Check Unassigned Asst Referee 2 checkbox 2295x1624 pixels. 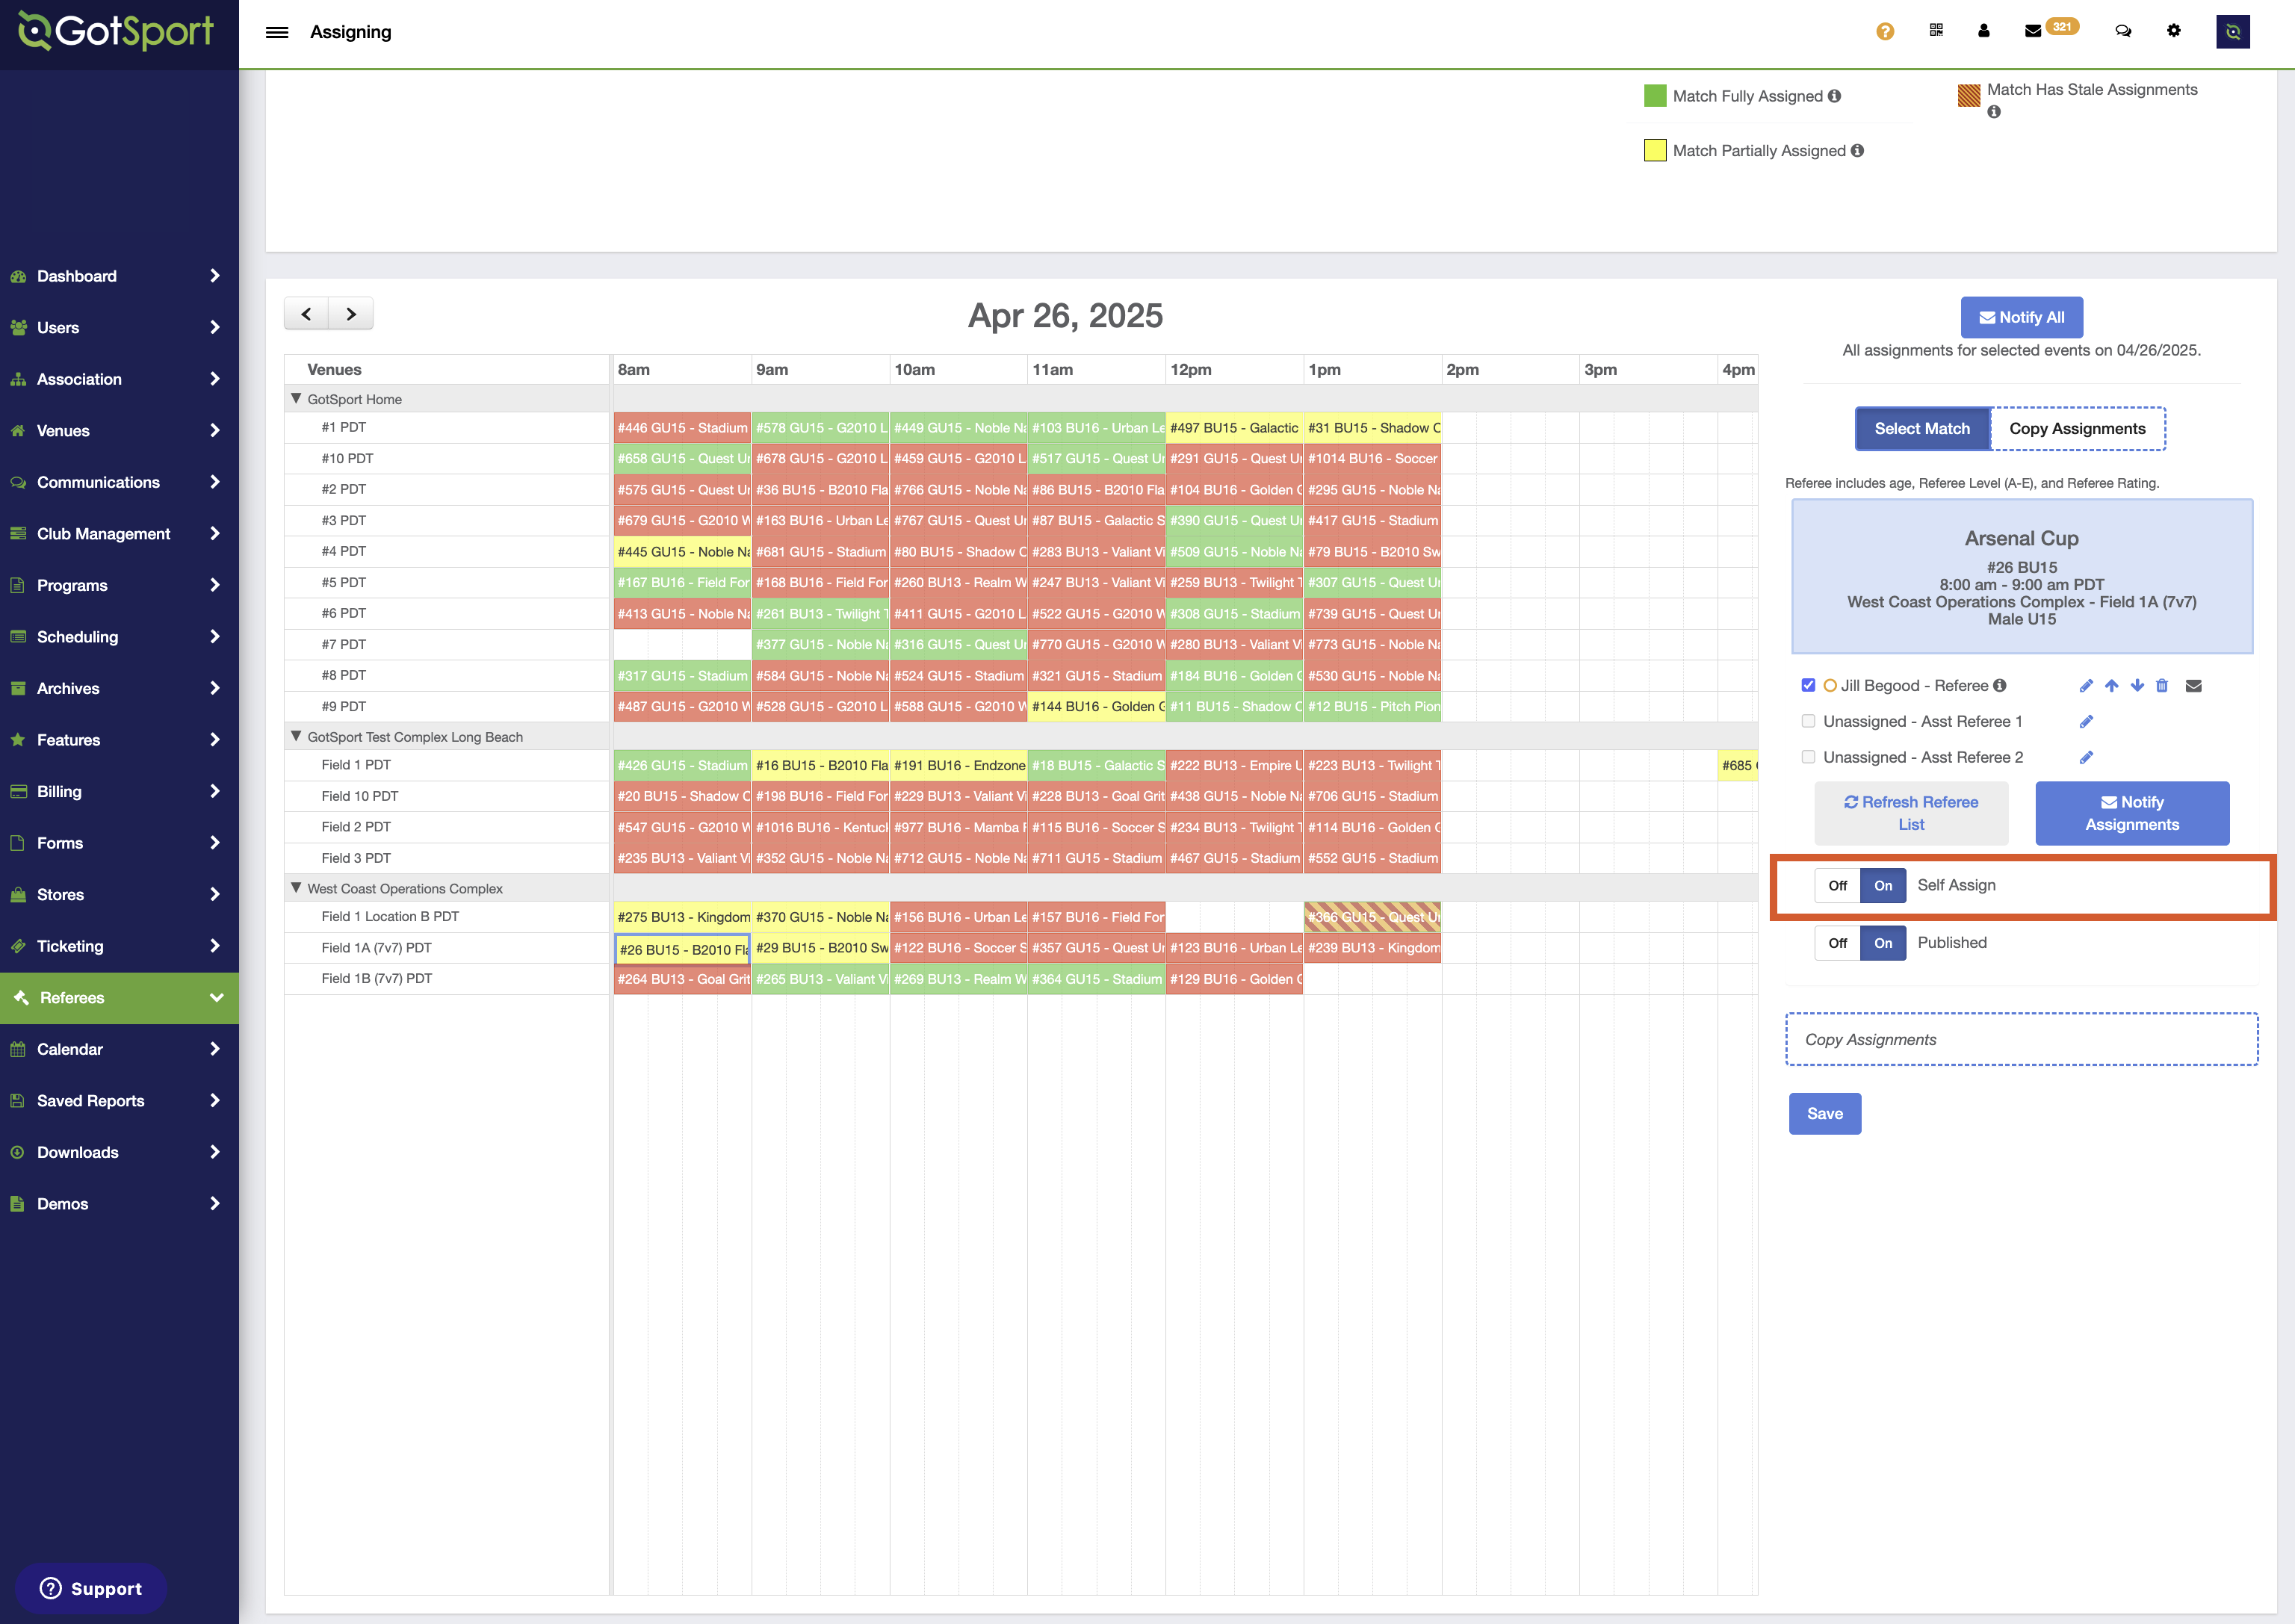(1808, 757)
